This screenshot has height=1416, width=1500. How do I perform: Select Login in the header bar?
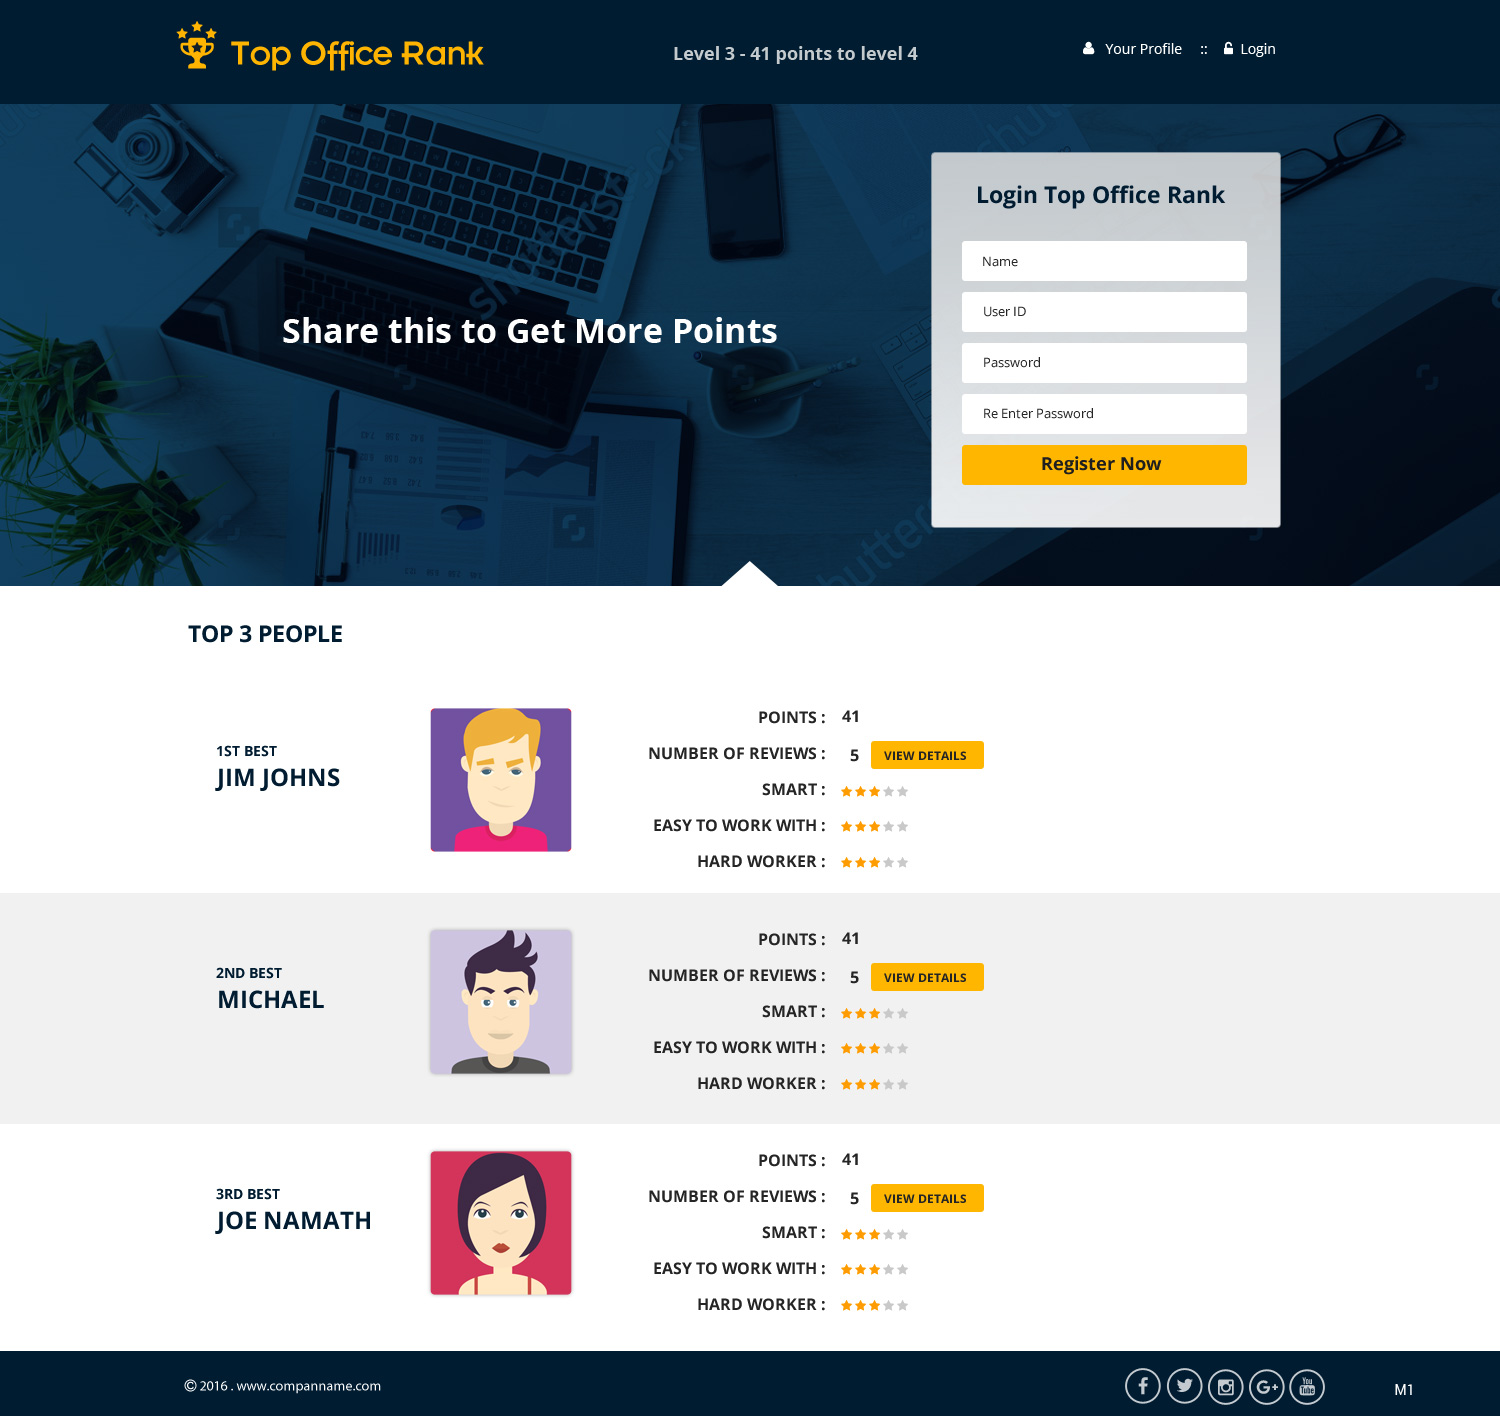pos(1257,48)
